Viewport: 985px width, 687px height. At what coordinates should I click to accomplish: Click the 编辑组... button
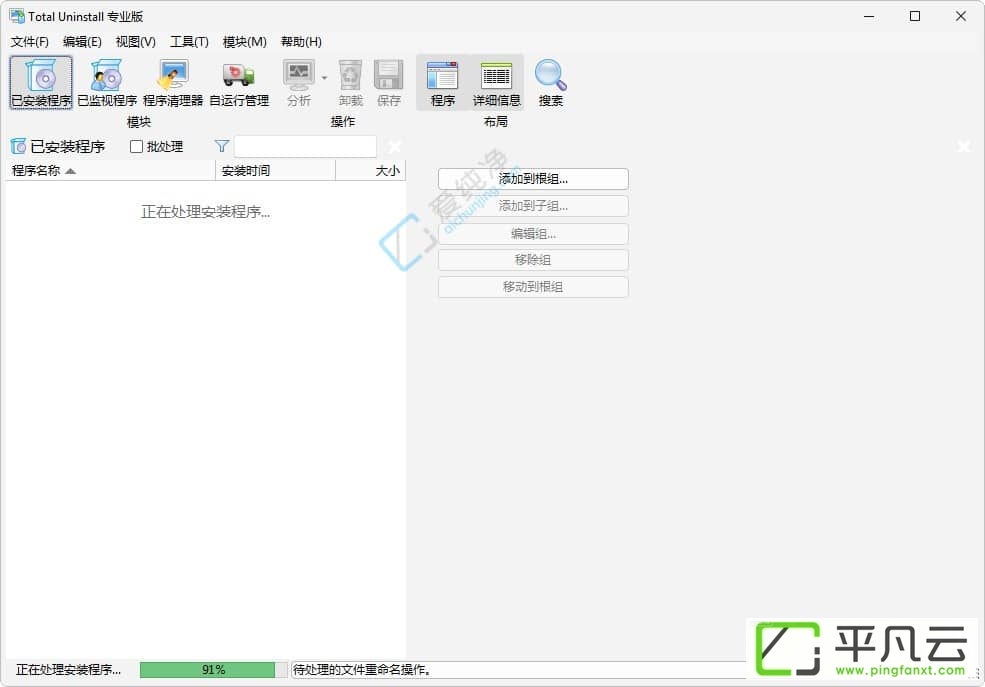[533, 234]
